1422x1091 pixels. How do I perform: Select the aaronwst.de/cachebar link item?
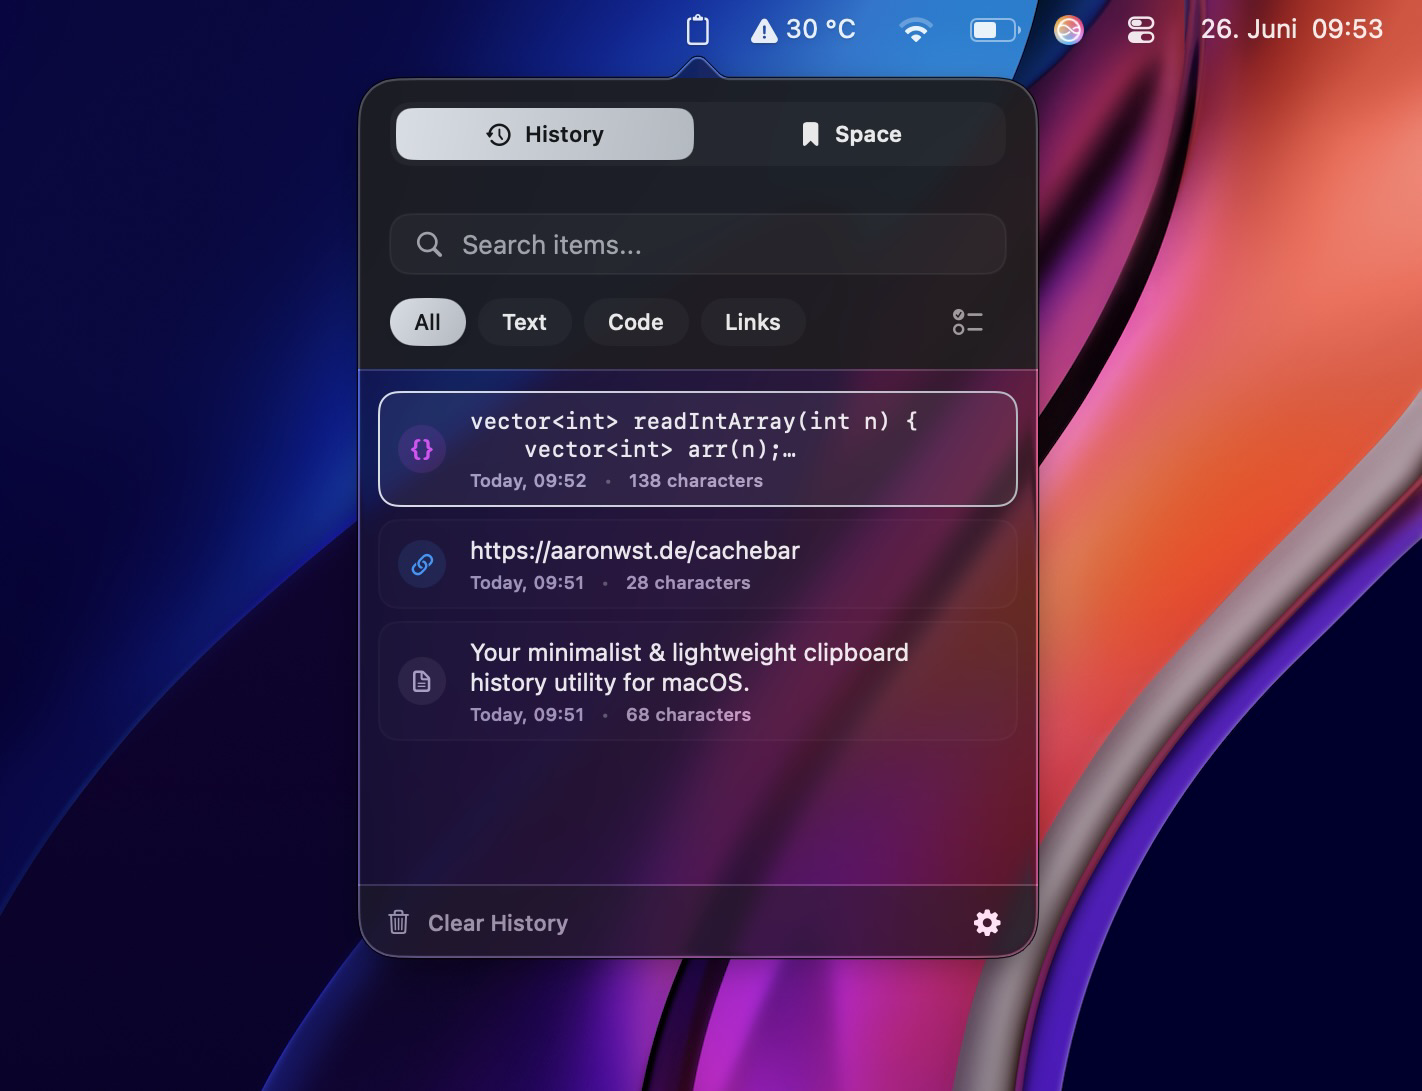click(698, 564)
